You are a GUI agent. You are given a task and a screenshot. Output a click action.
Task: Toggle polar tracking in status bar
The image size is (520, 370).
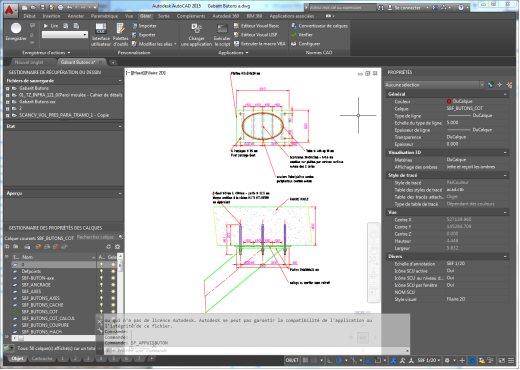[339, 360]
